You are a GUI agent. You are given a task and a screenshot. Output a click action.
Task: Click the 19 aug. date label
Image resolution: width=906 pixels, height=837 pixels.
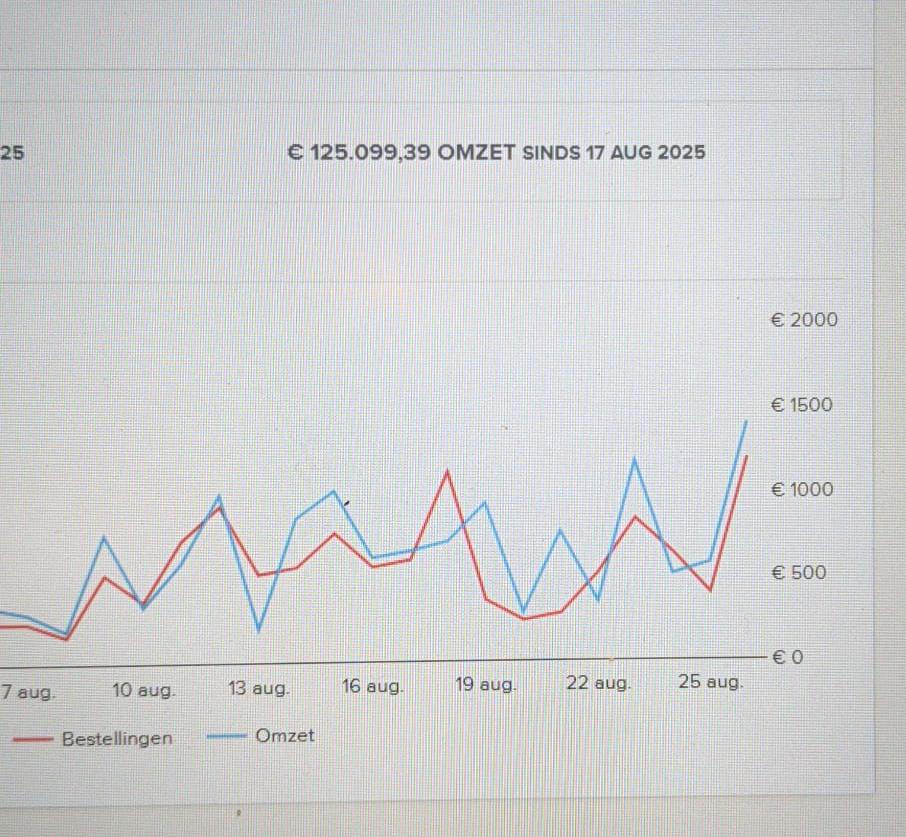click(x=485, y=685)
